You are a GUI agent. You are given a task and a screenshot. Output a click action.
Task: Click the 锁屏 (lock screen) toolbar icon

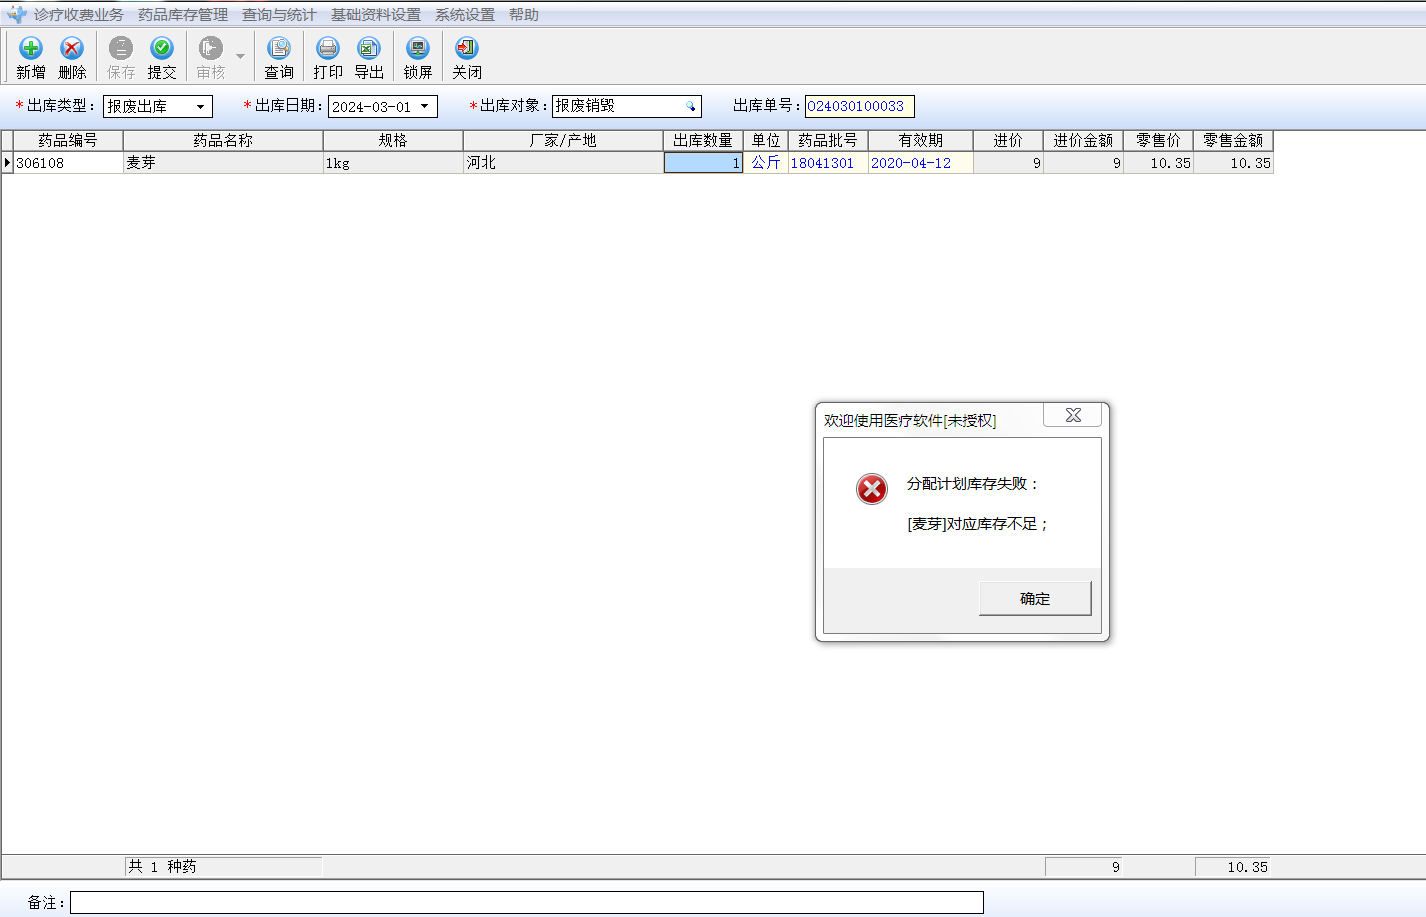pos(418,49)
